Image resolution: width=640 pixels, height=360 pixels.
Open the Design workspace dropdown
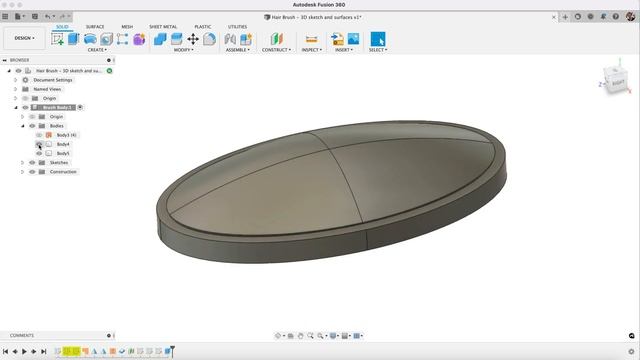[x=24, y=38]
